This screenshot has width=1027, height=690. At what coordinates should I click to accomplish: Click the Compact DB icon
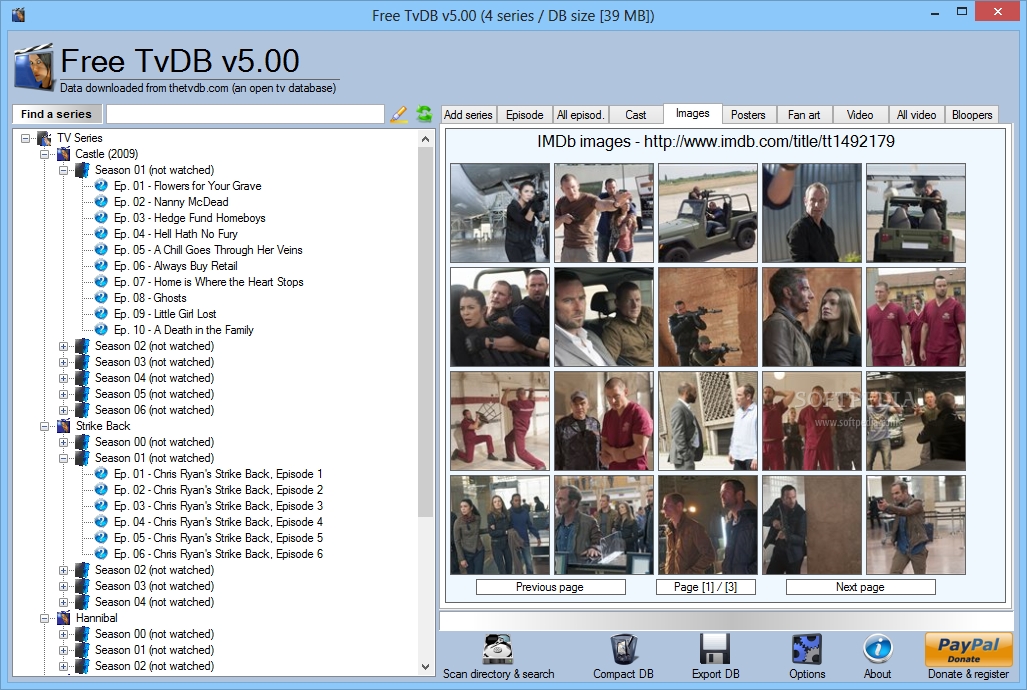pos(623,649)
